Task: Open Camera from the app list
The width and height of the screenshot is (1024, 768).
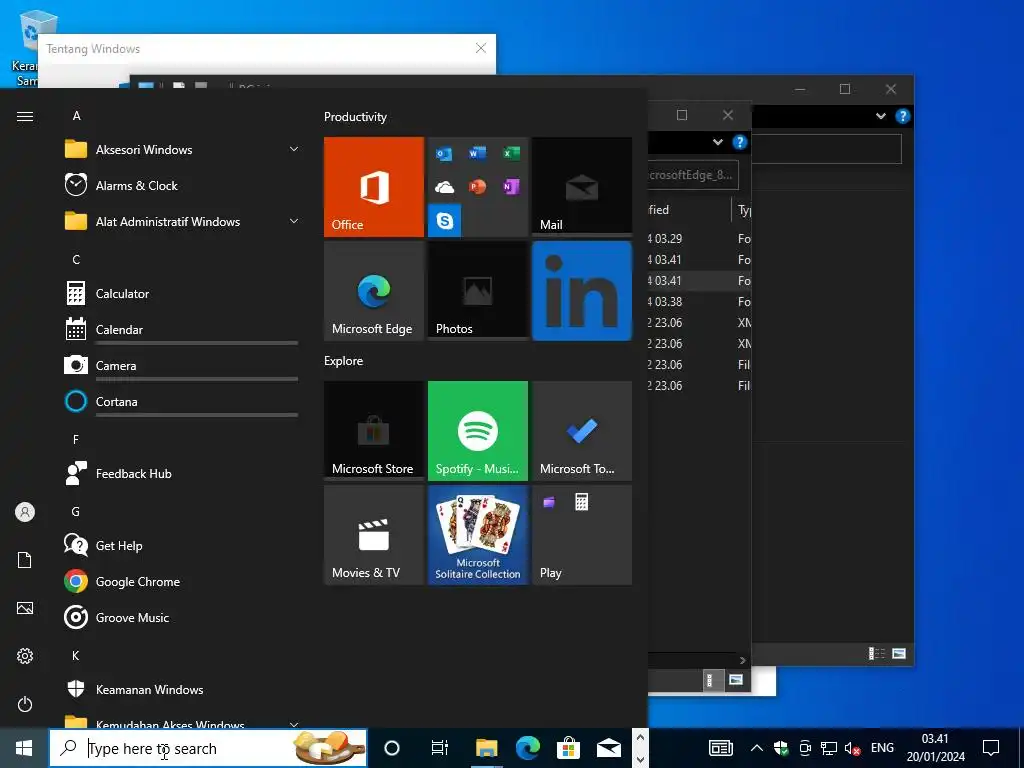Action: coord(182,366)
